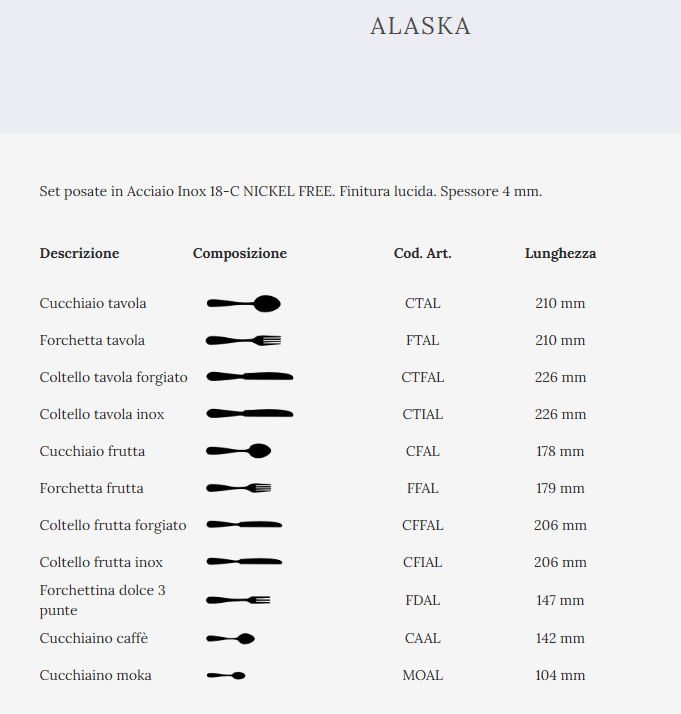Click the CTAL article code
This screenshot has width=681, height=714.
(422, 303)
